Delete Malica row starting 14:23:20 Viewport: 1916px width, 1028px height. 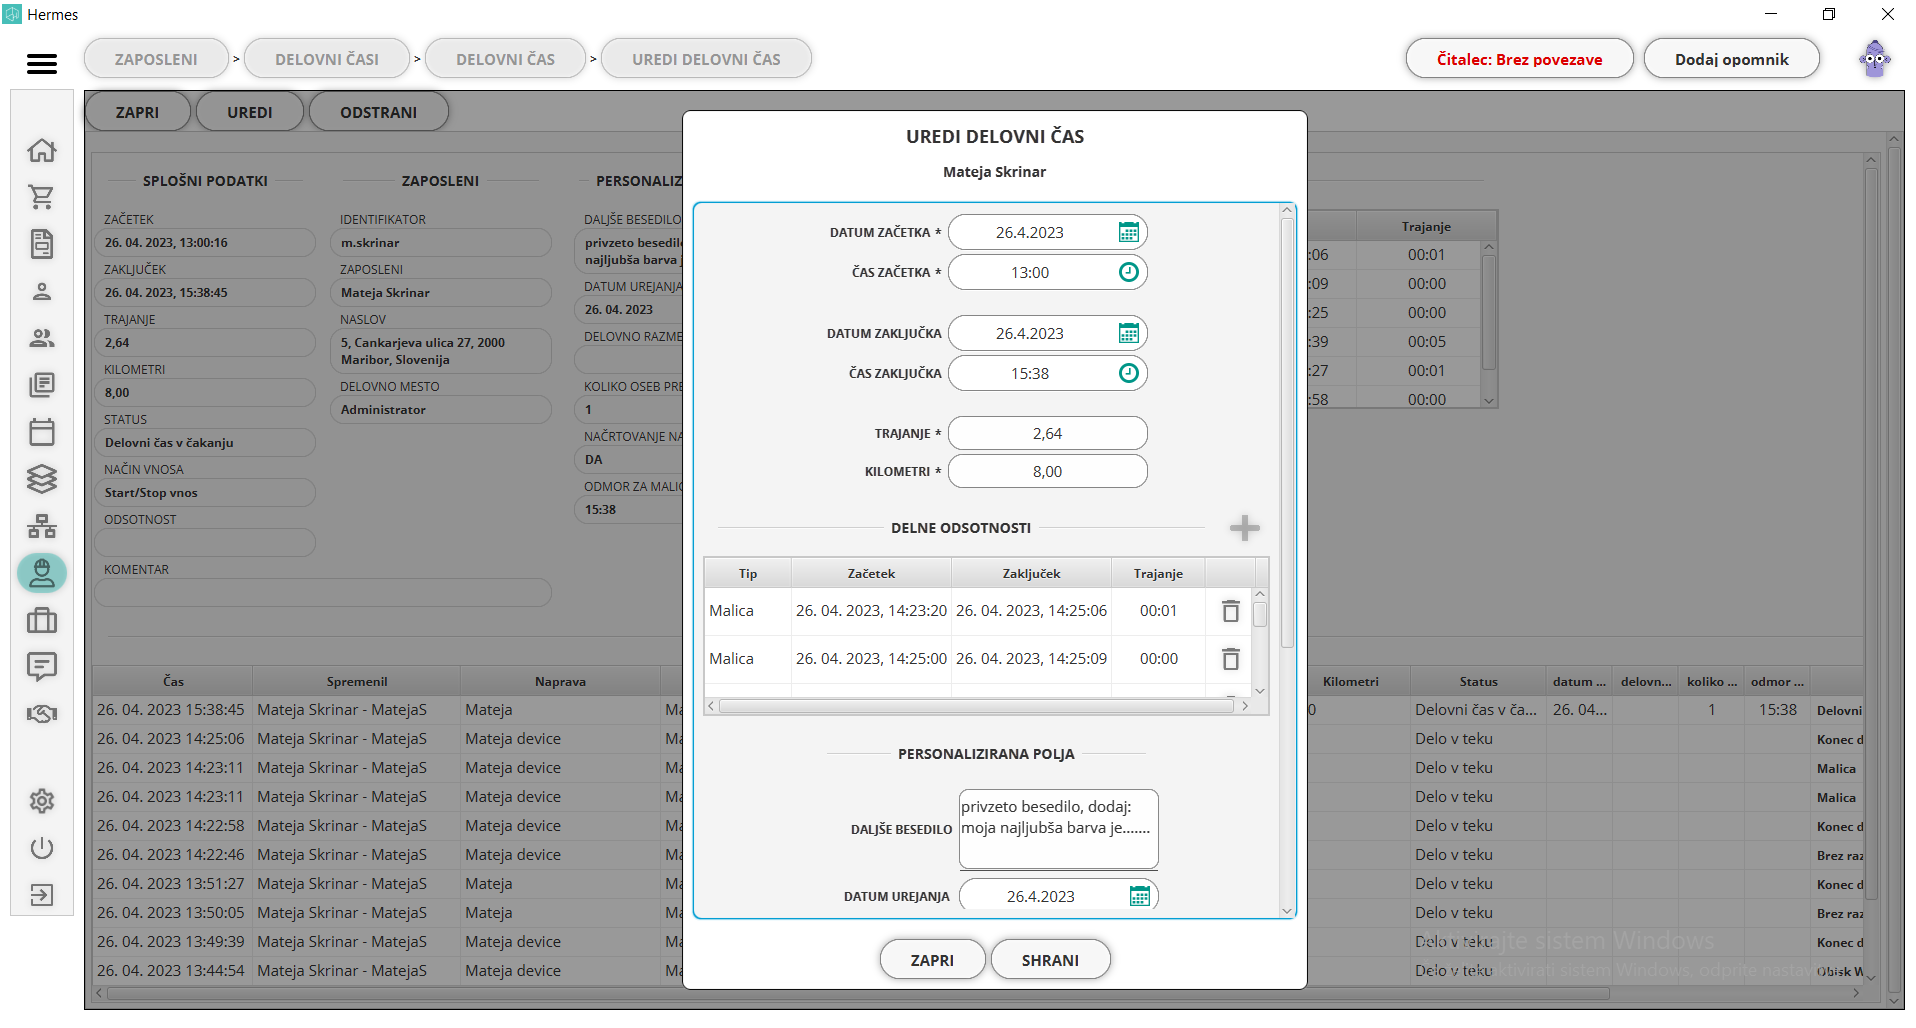[x=1231, y=611]
